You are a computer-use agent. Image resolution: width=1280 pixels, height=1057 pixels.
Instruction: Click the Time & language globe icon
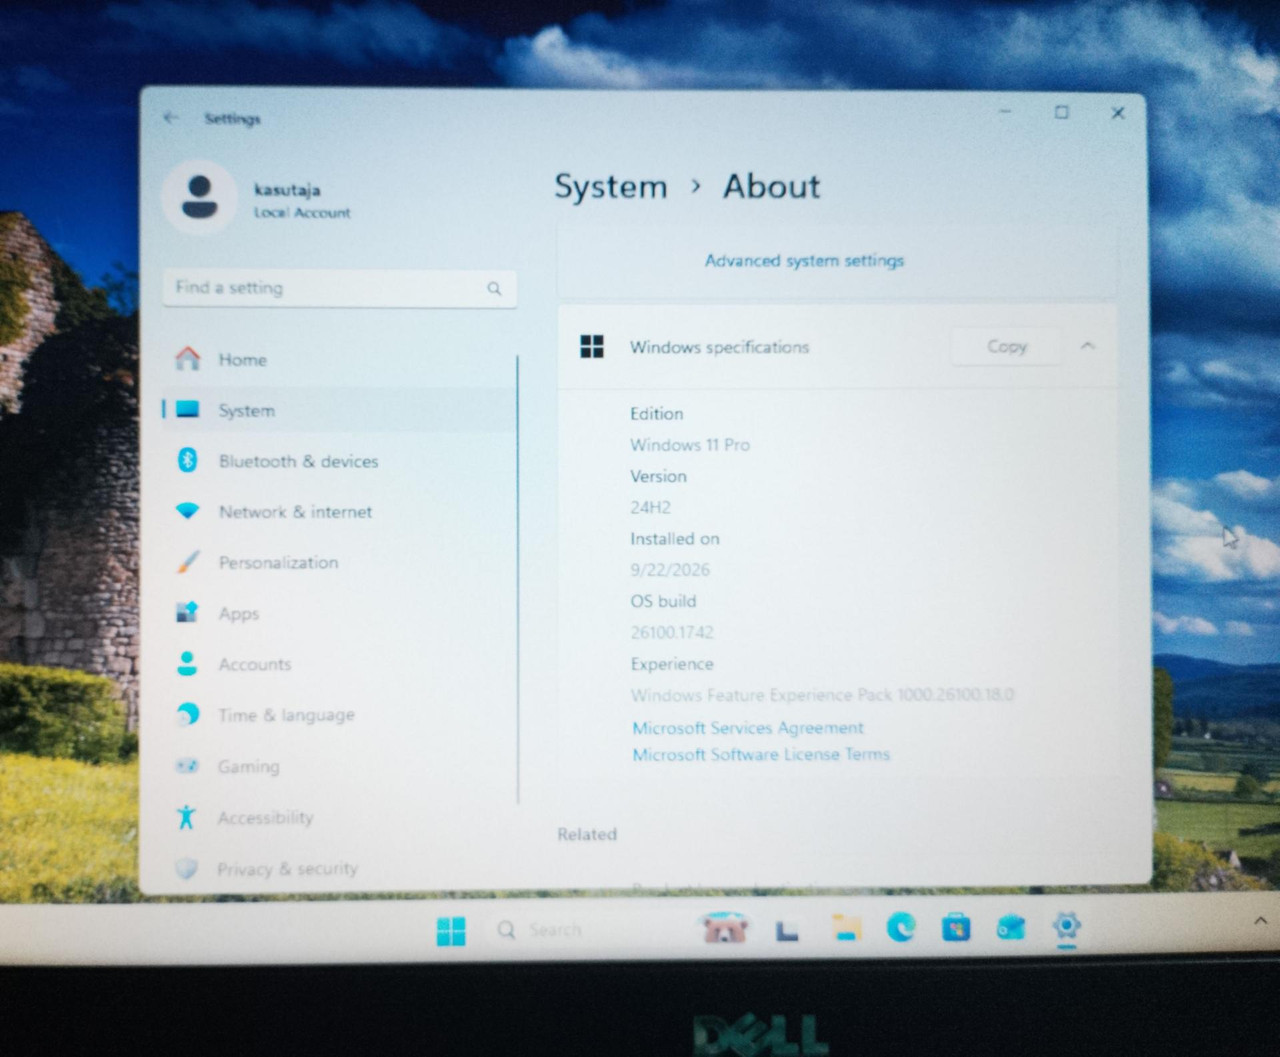click(187, 715)
